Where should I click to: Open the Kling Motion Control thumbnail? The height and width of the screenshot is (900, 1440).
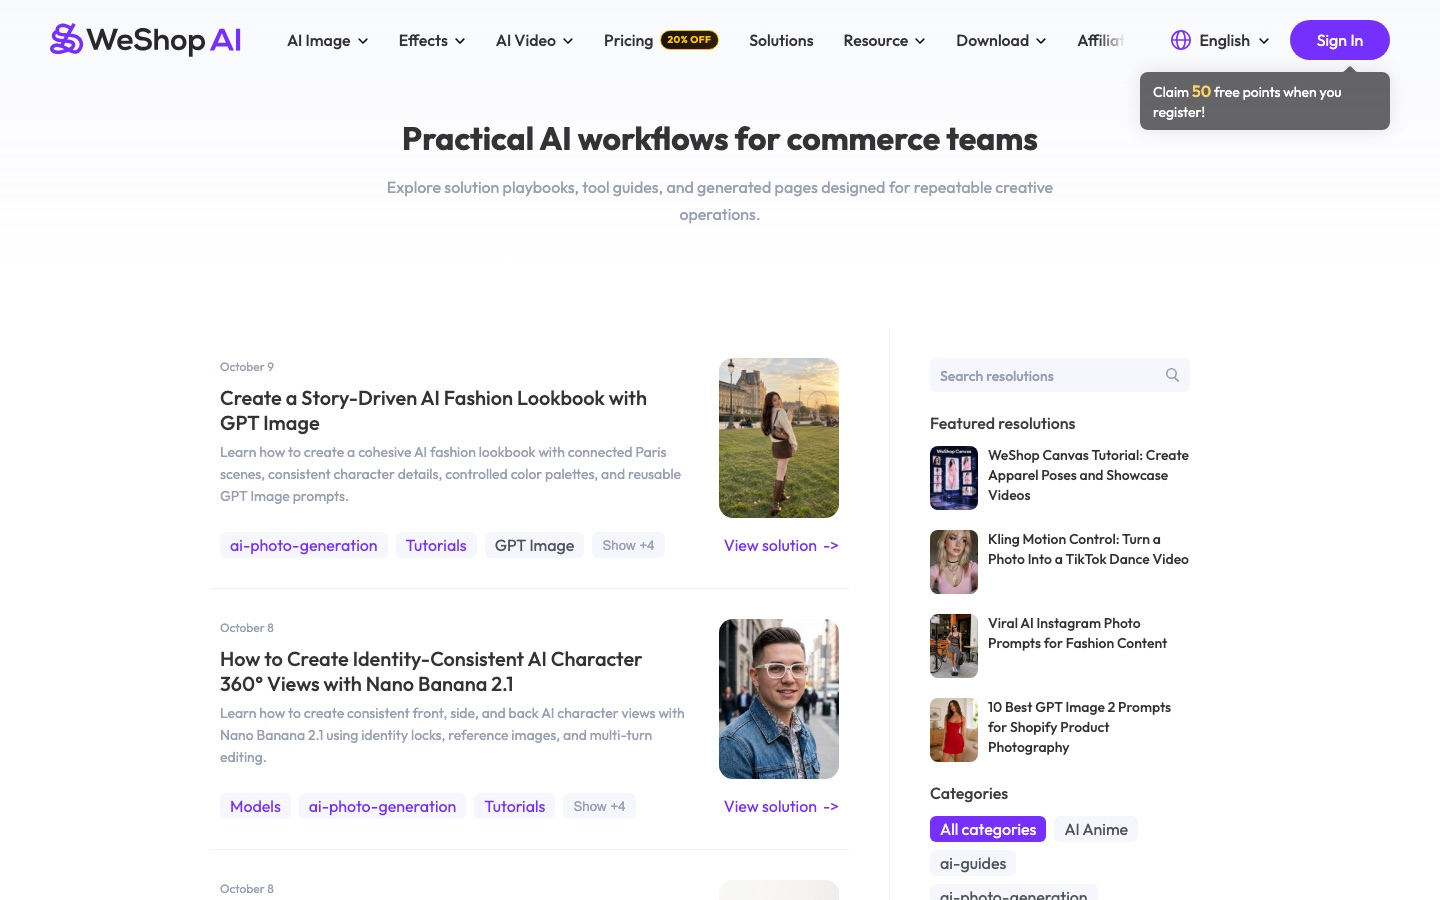[954, 562]
